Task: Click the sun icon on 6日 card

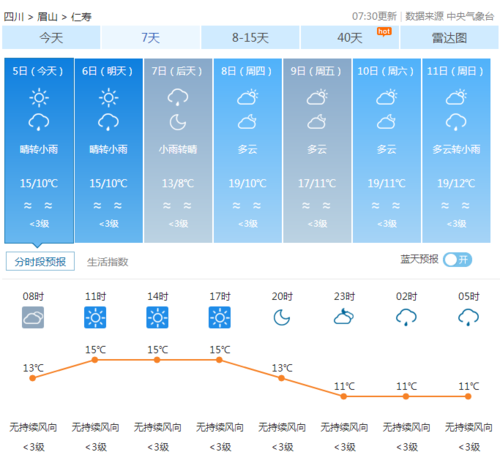Action: click(109, 98)
